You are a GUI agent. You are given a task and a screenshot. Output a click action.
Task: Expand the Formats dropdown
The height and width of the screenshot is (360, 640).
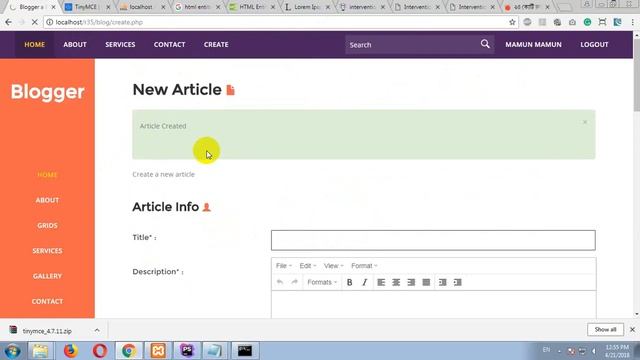pyautogui.click(x=322, y=282)
